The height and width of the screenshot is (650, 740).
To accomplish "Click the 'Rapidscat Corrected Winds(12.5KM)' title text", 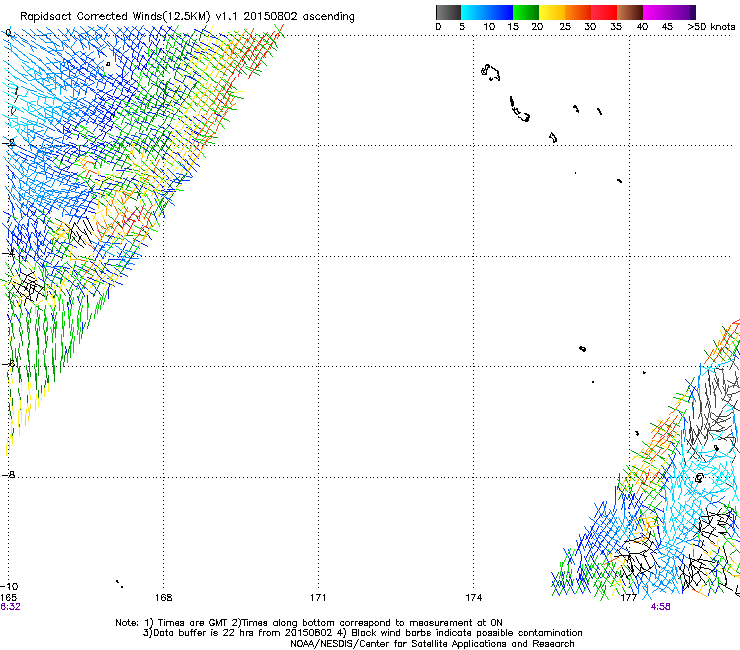I will point(115,17).
